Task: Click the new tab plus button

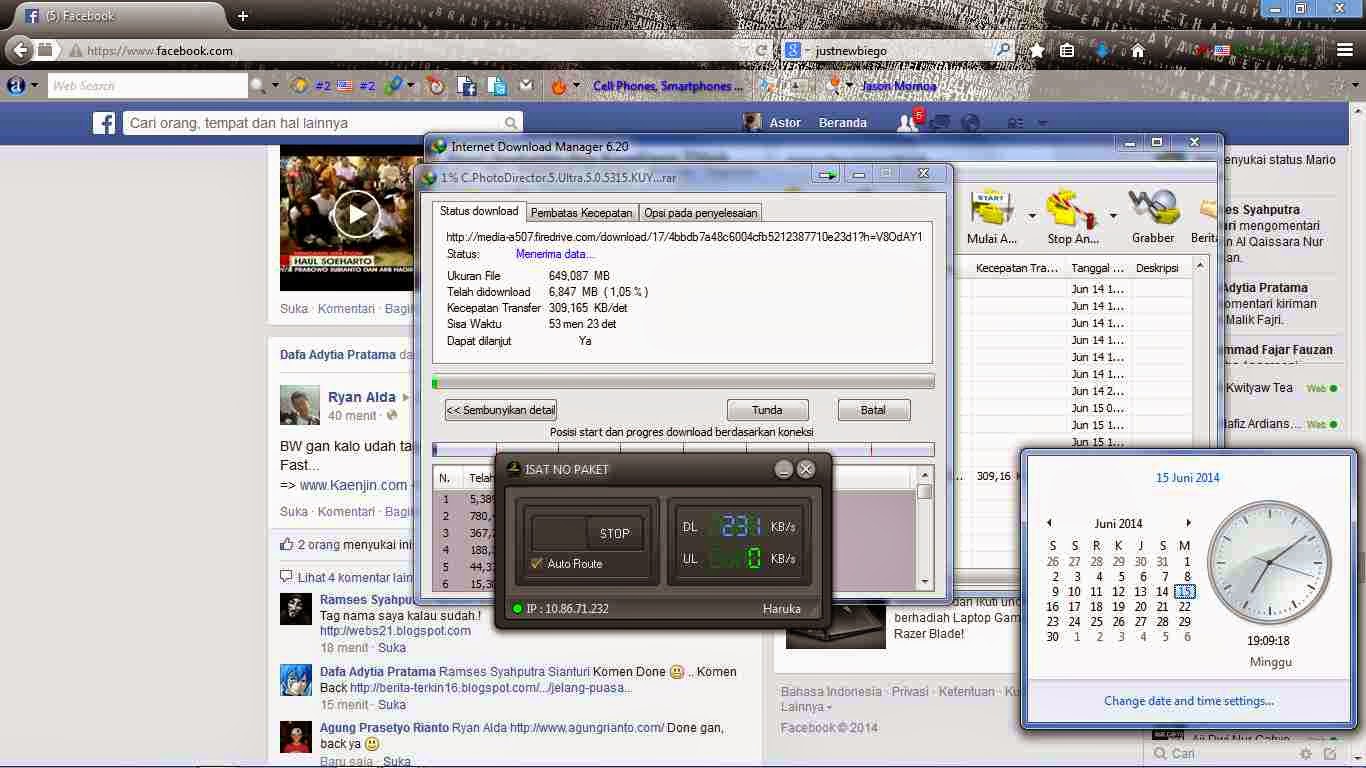Action: pyautogui.click(x=242, y=16)
